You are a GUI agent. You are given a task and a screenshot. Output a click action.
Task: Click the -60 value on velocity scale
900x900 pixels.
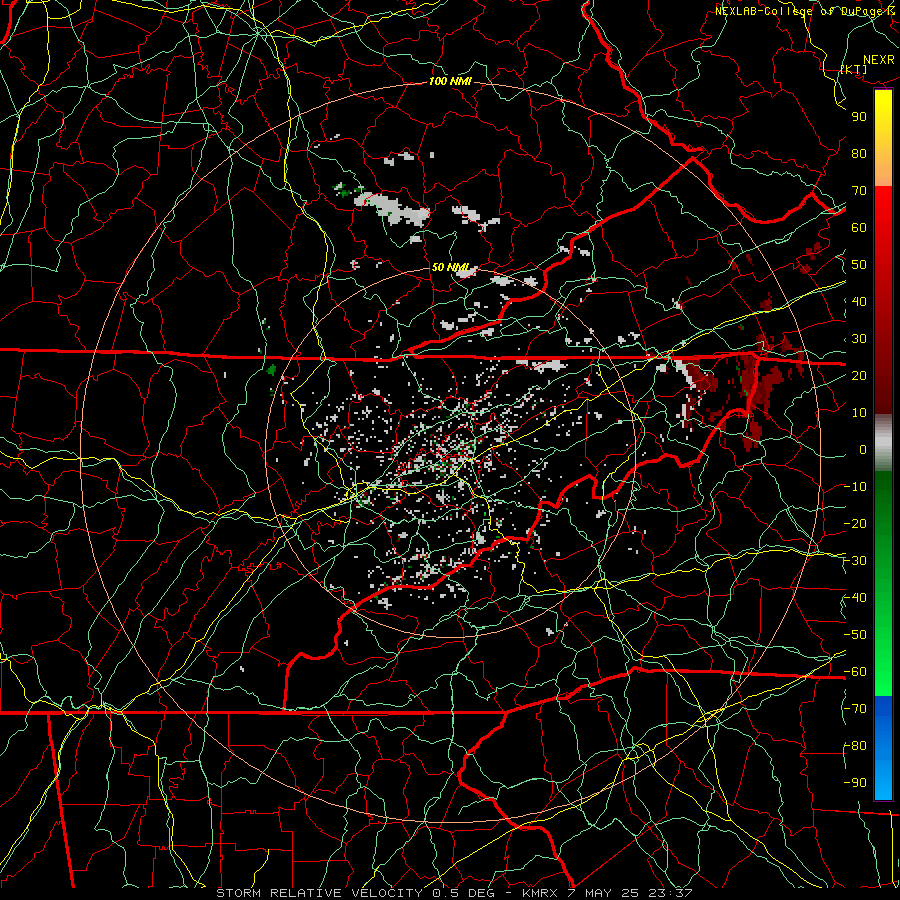(855, 672)
